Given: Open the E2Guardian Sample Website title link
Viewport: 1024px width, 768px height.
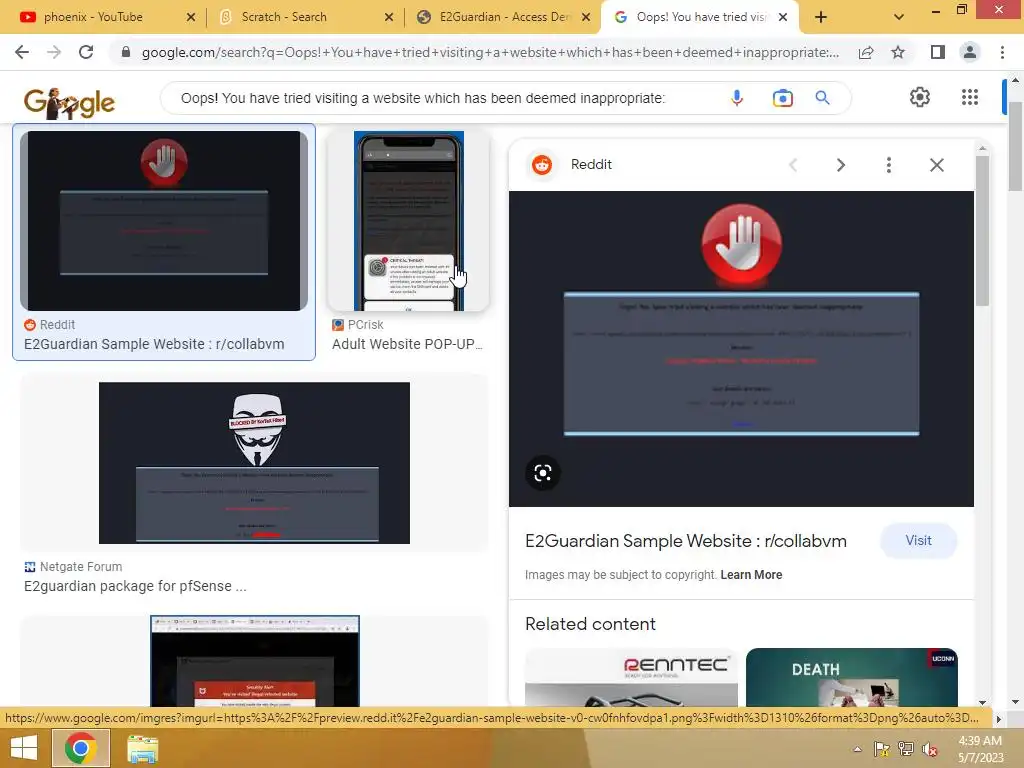Looking at the screenshot, I should [686, 541].
